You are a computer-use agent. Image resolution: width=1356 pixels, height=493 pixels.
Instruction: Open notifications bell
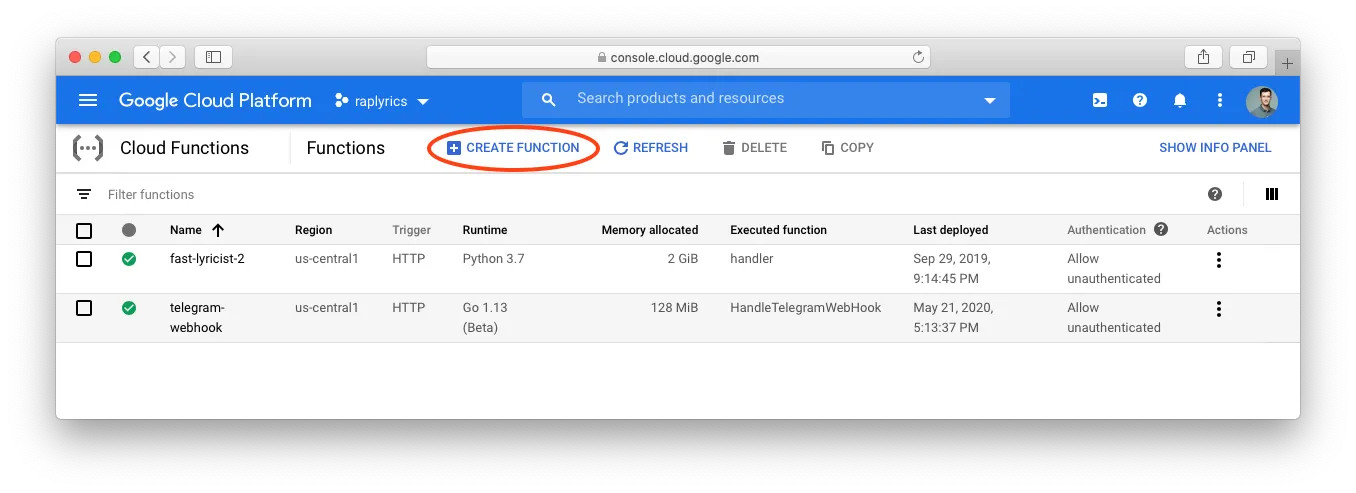(1180, 100)
